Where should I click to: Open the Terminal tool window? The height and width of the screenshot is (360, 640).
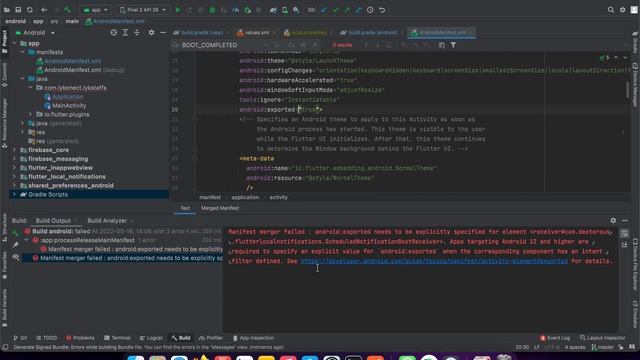117,338
